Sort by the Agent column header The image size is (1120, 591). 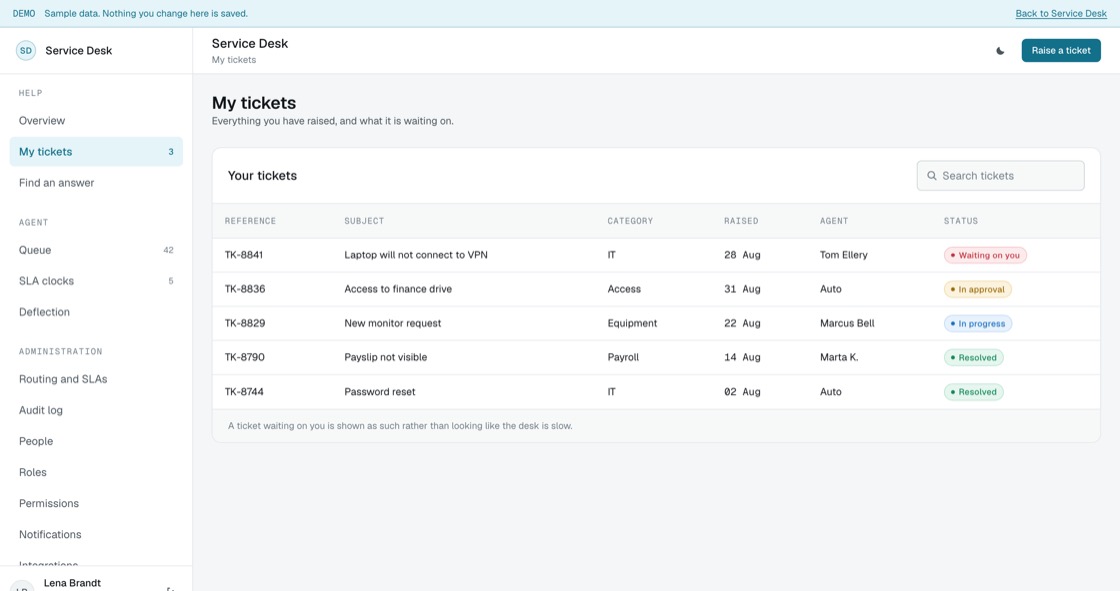point(834,221)
